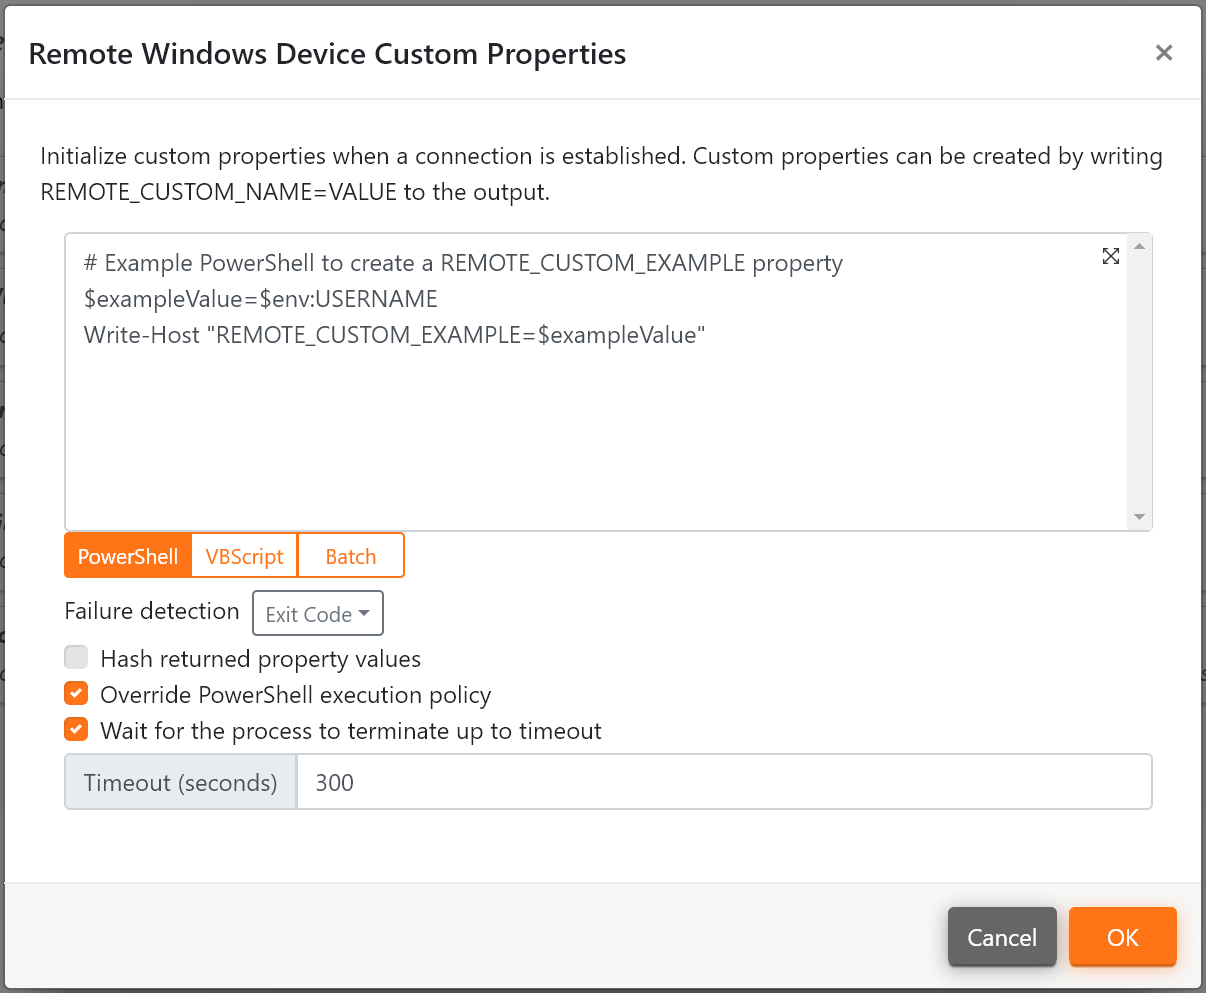Enable hashing of returned property values
The width and height of the screenshot is (1206, 993).
click(76, 657)
